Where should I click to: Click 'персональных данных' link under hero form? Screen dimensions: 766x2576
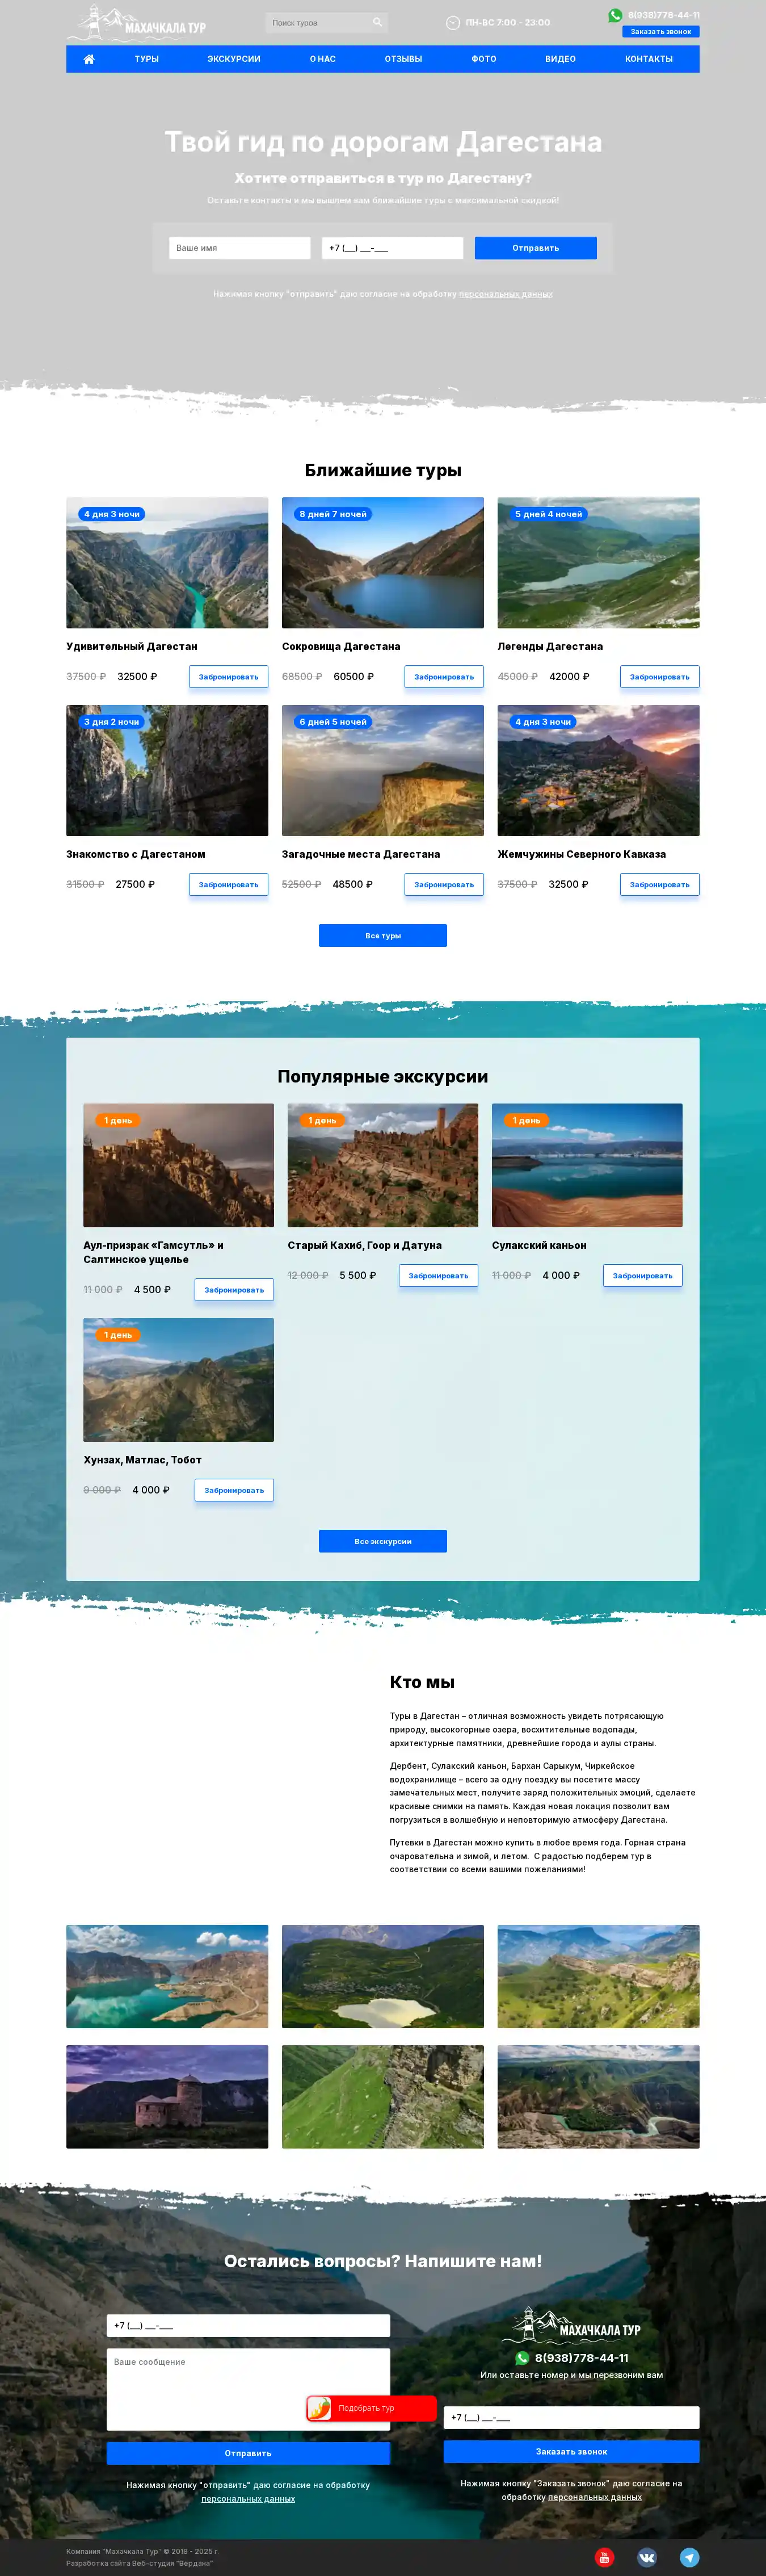coord(505,294)
